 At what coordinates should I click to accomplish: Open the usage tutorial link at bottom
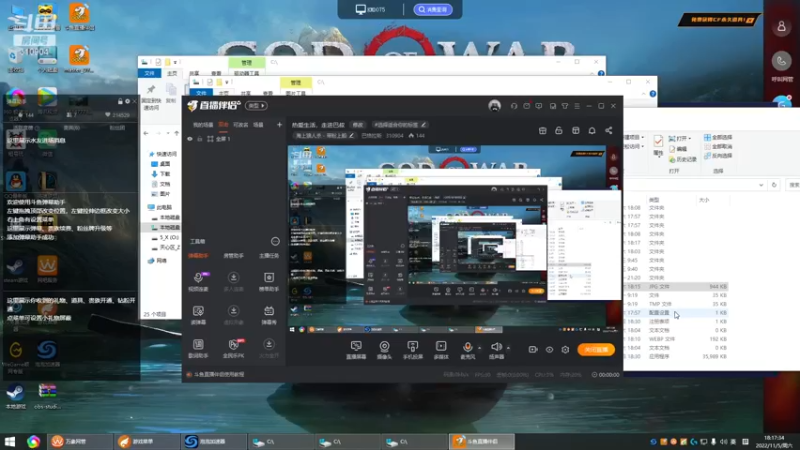click(215, 374)
